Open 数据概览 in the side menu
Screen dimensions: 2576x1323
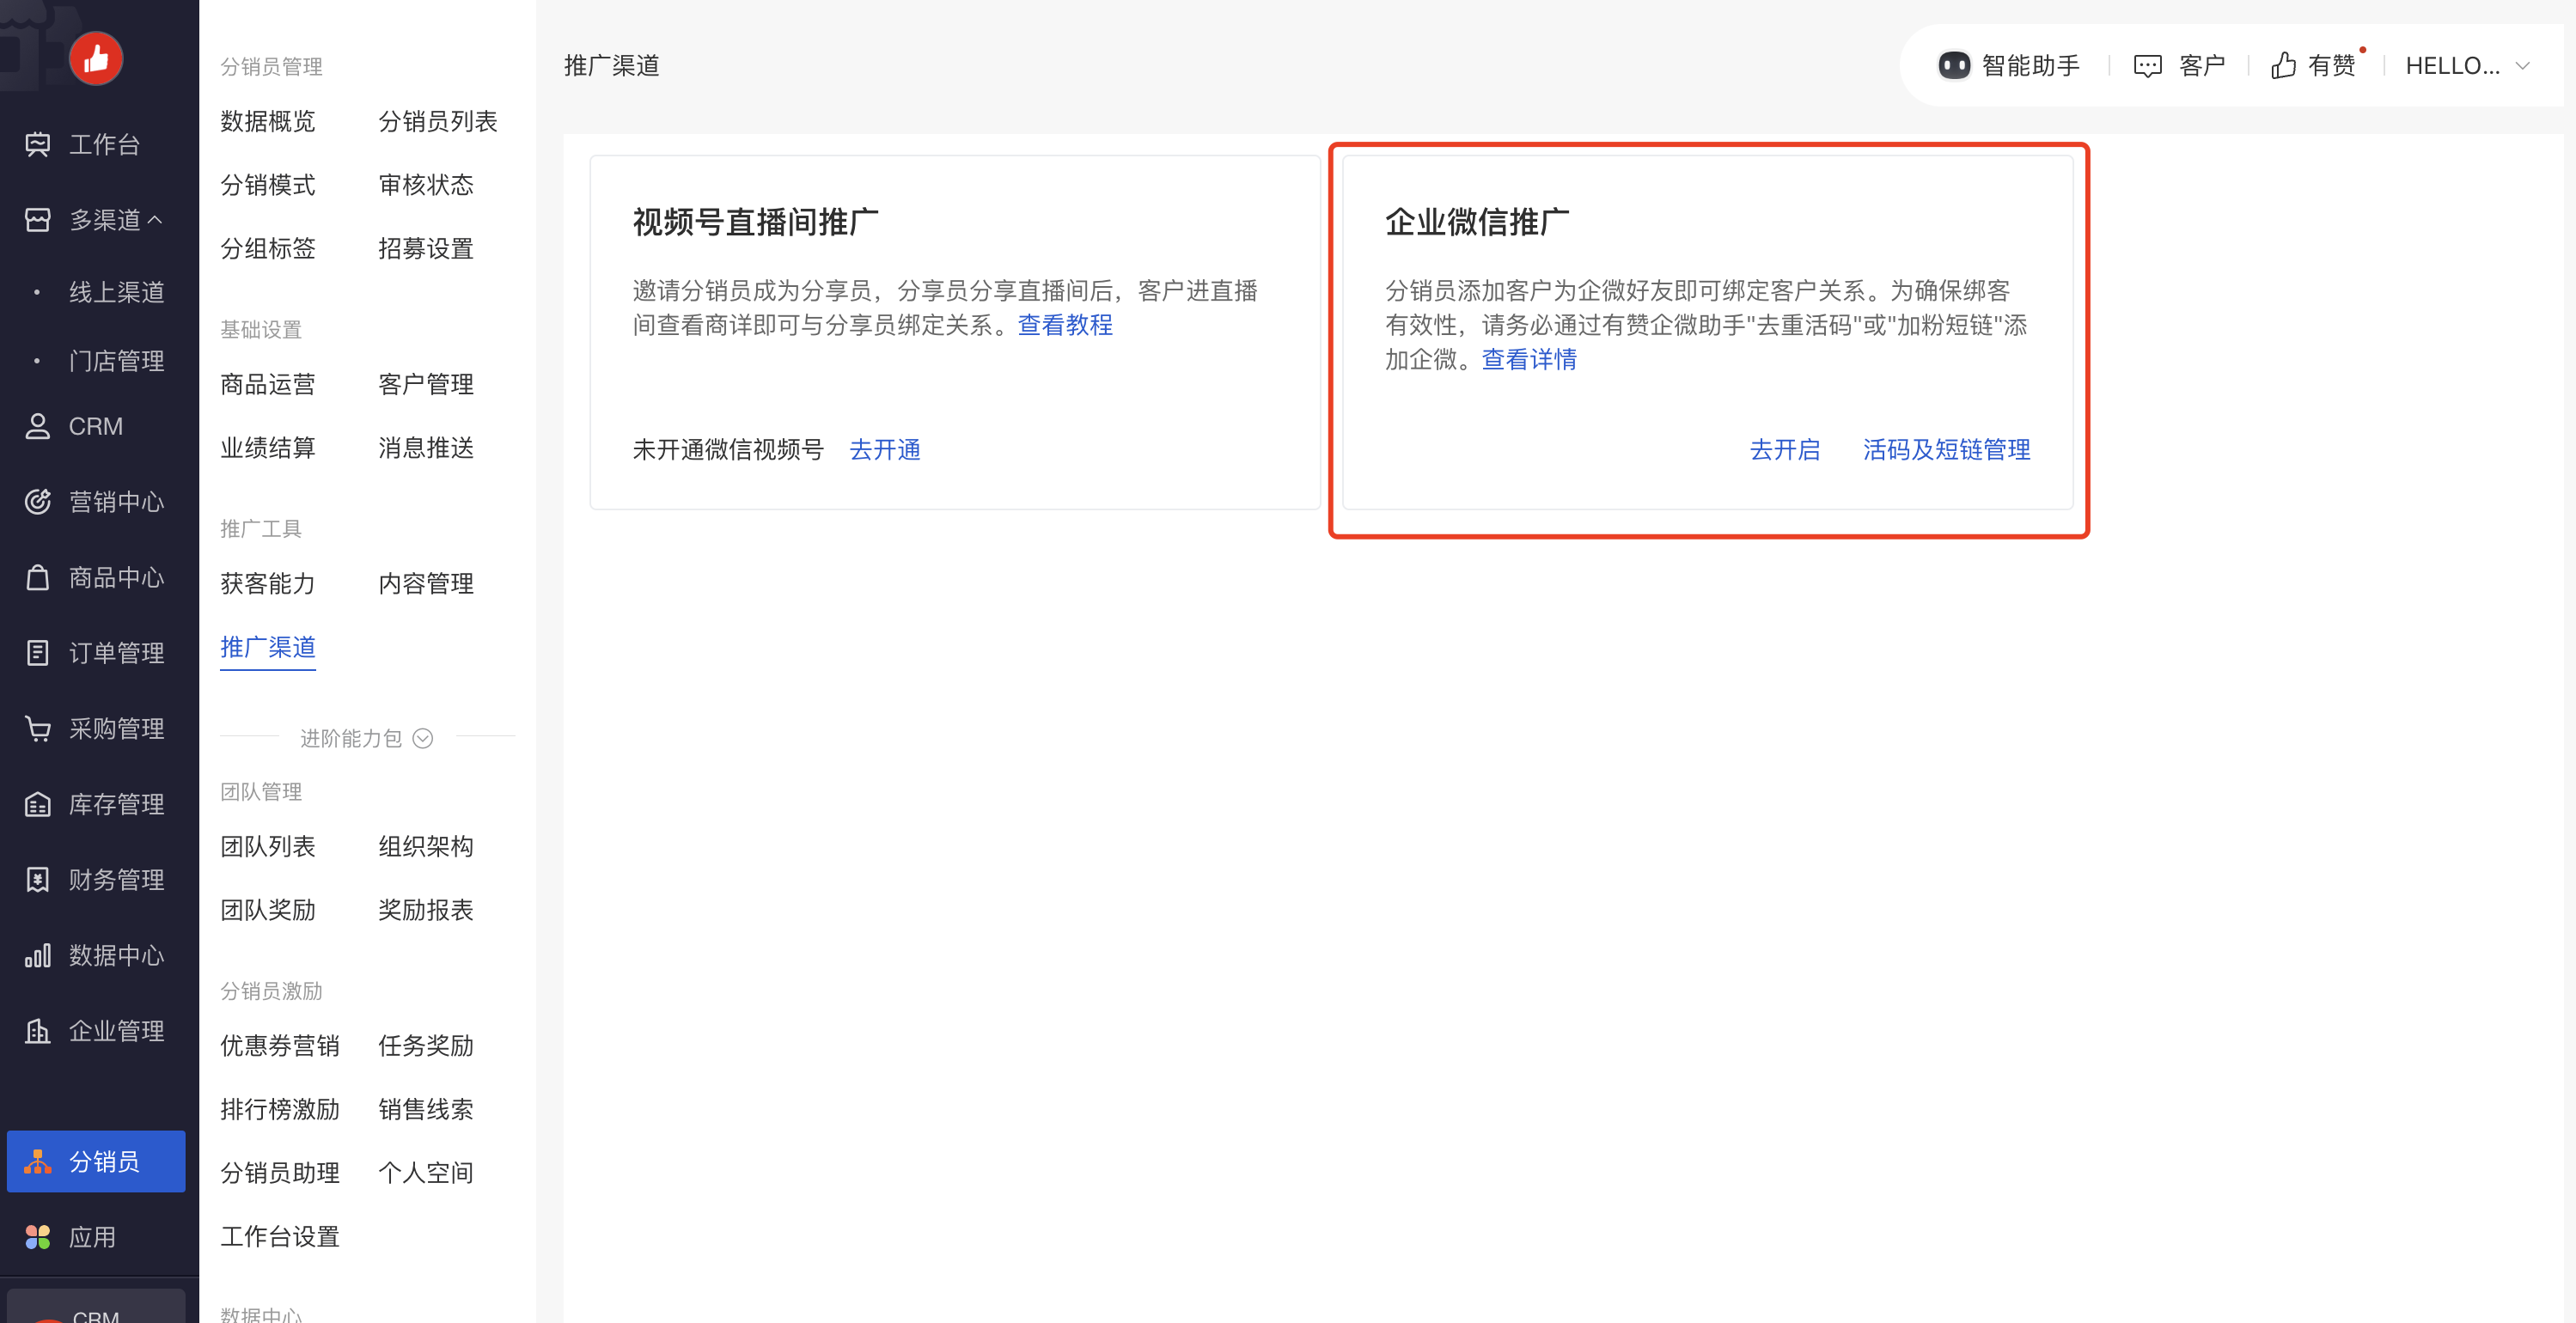point(267,121)
